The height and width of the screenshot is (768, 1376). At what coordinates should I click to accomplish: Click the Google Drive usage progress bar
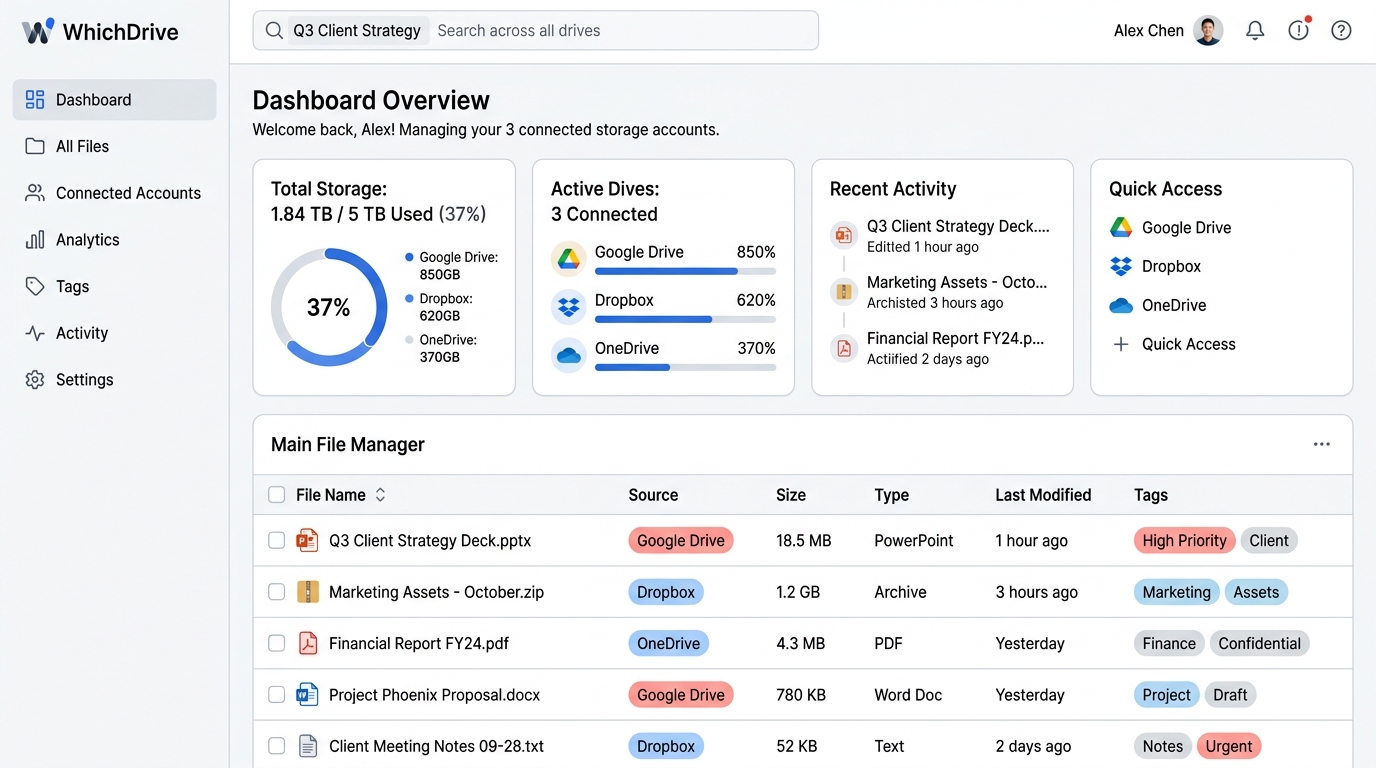pos(685,271)
